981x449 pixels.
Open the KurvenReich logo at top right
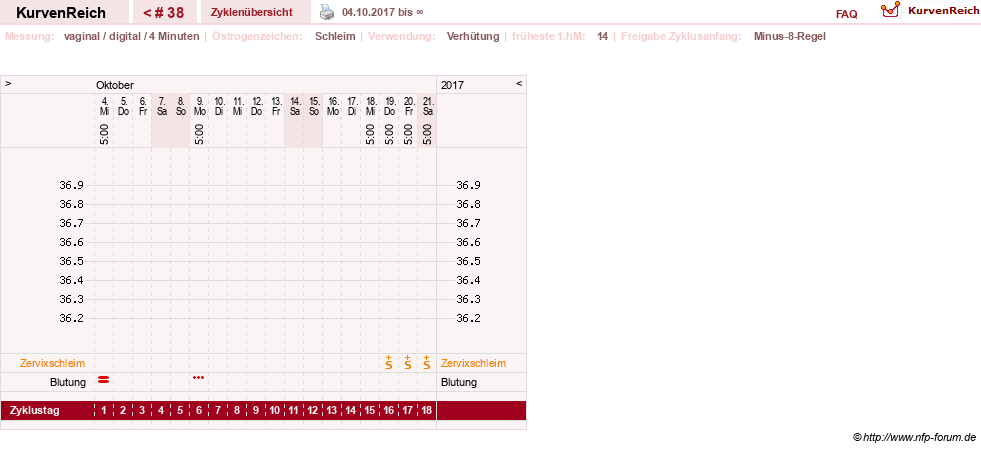coord(929,11)
